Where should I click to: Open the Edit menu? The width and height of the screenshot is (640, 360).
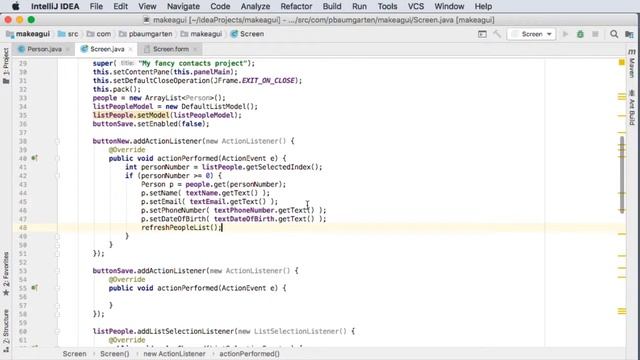point(120,7)
